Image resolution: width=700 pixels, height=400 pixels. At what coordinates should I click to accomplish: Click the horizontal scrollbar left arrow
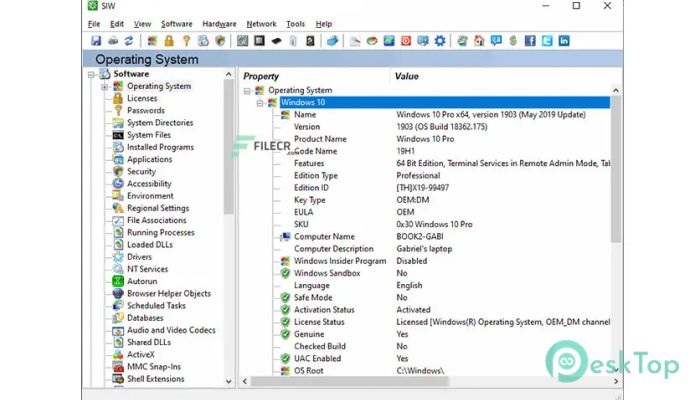(x=245, y=381)
